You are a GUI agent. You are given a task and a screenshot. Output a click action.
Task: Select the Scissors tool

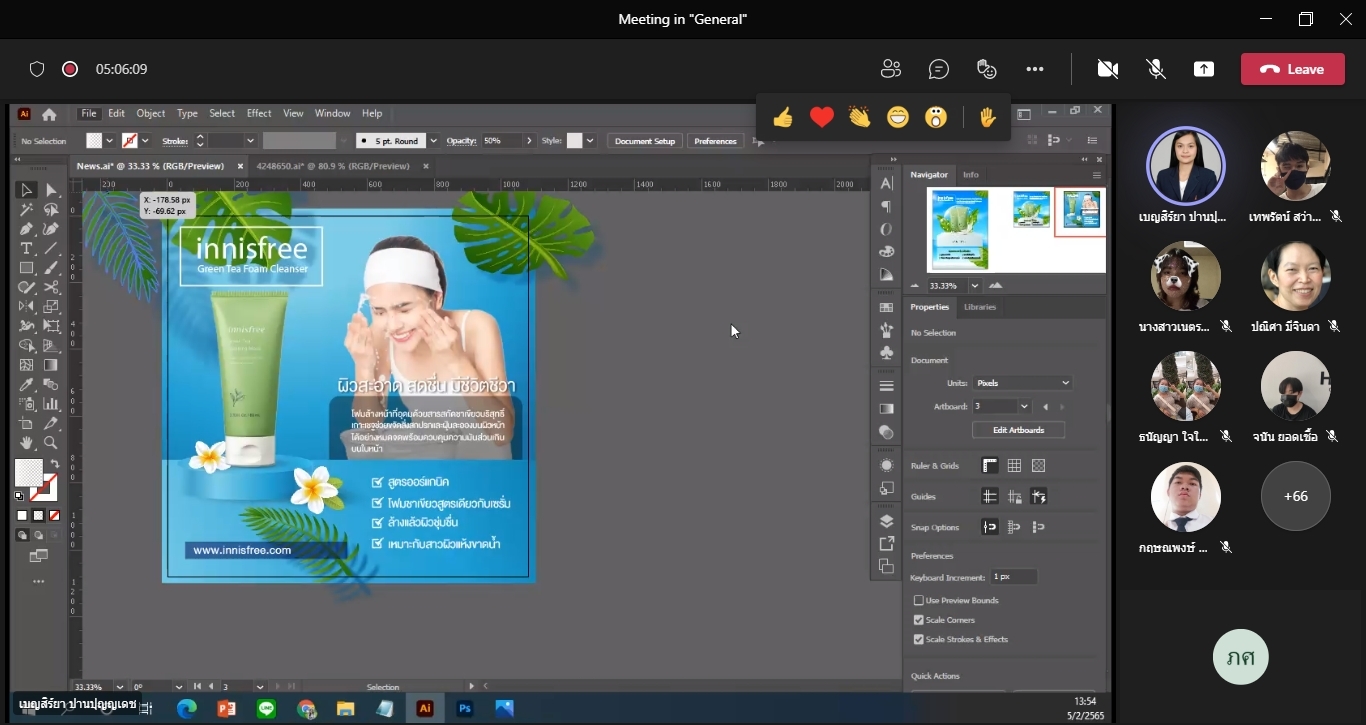(51, 287)
